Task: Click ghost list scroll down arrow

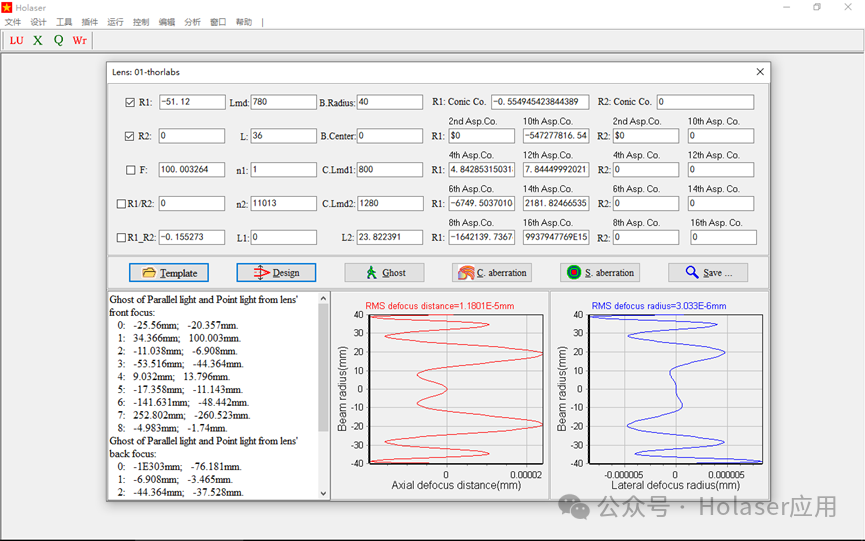Action: pyautogui.click(x=323, y=494)
